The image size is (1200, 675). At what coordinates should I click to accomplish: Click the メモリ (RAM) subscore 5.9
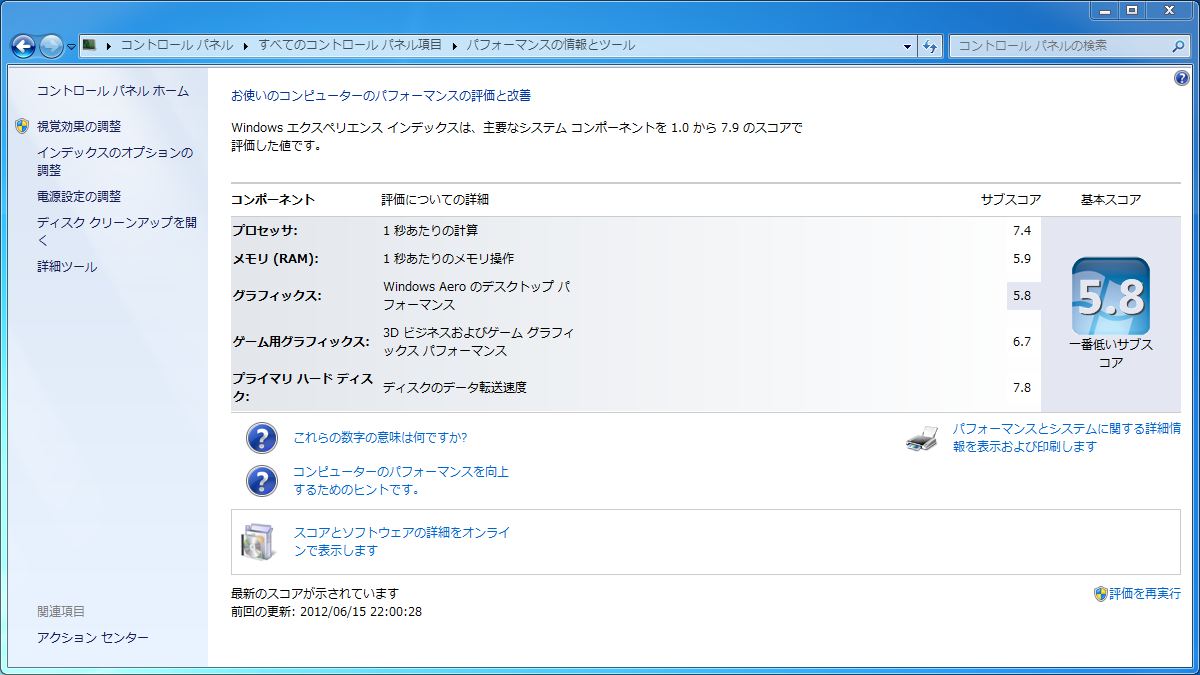(x=1021, y=259)
